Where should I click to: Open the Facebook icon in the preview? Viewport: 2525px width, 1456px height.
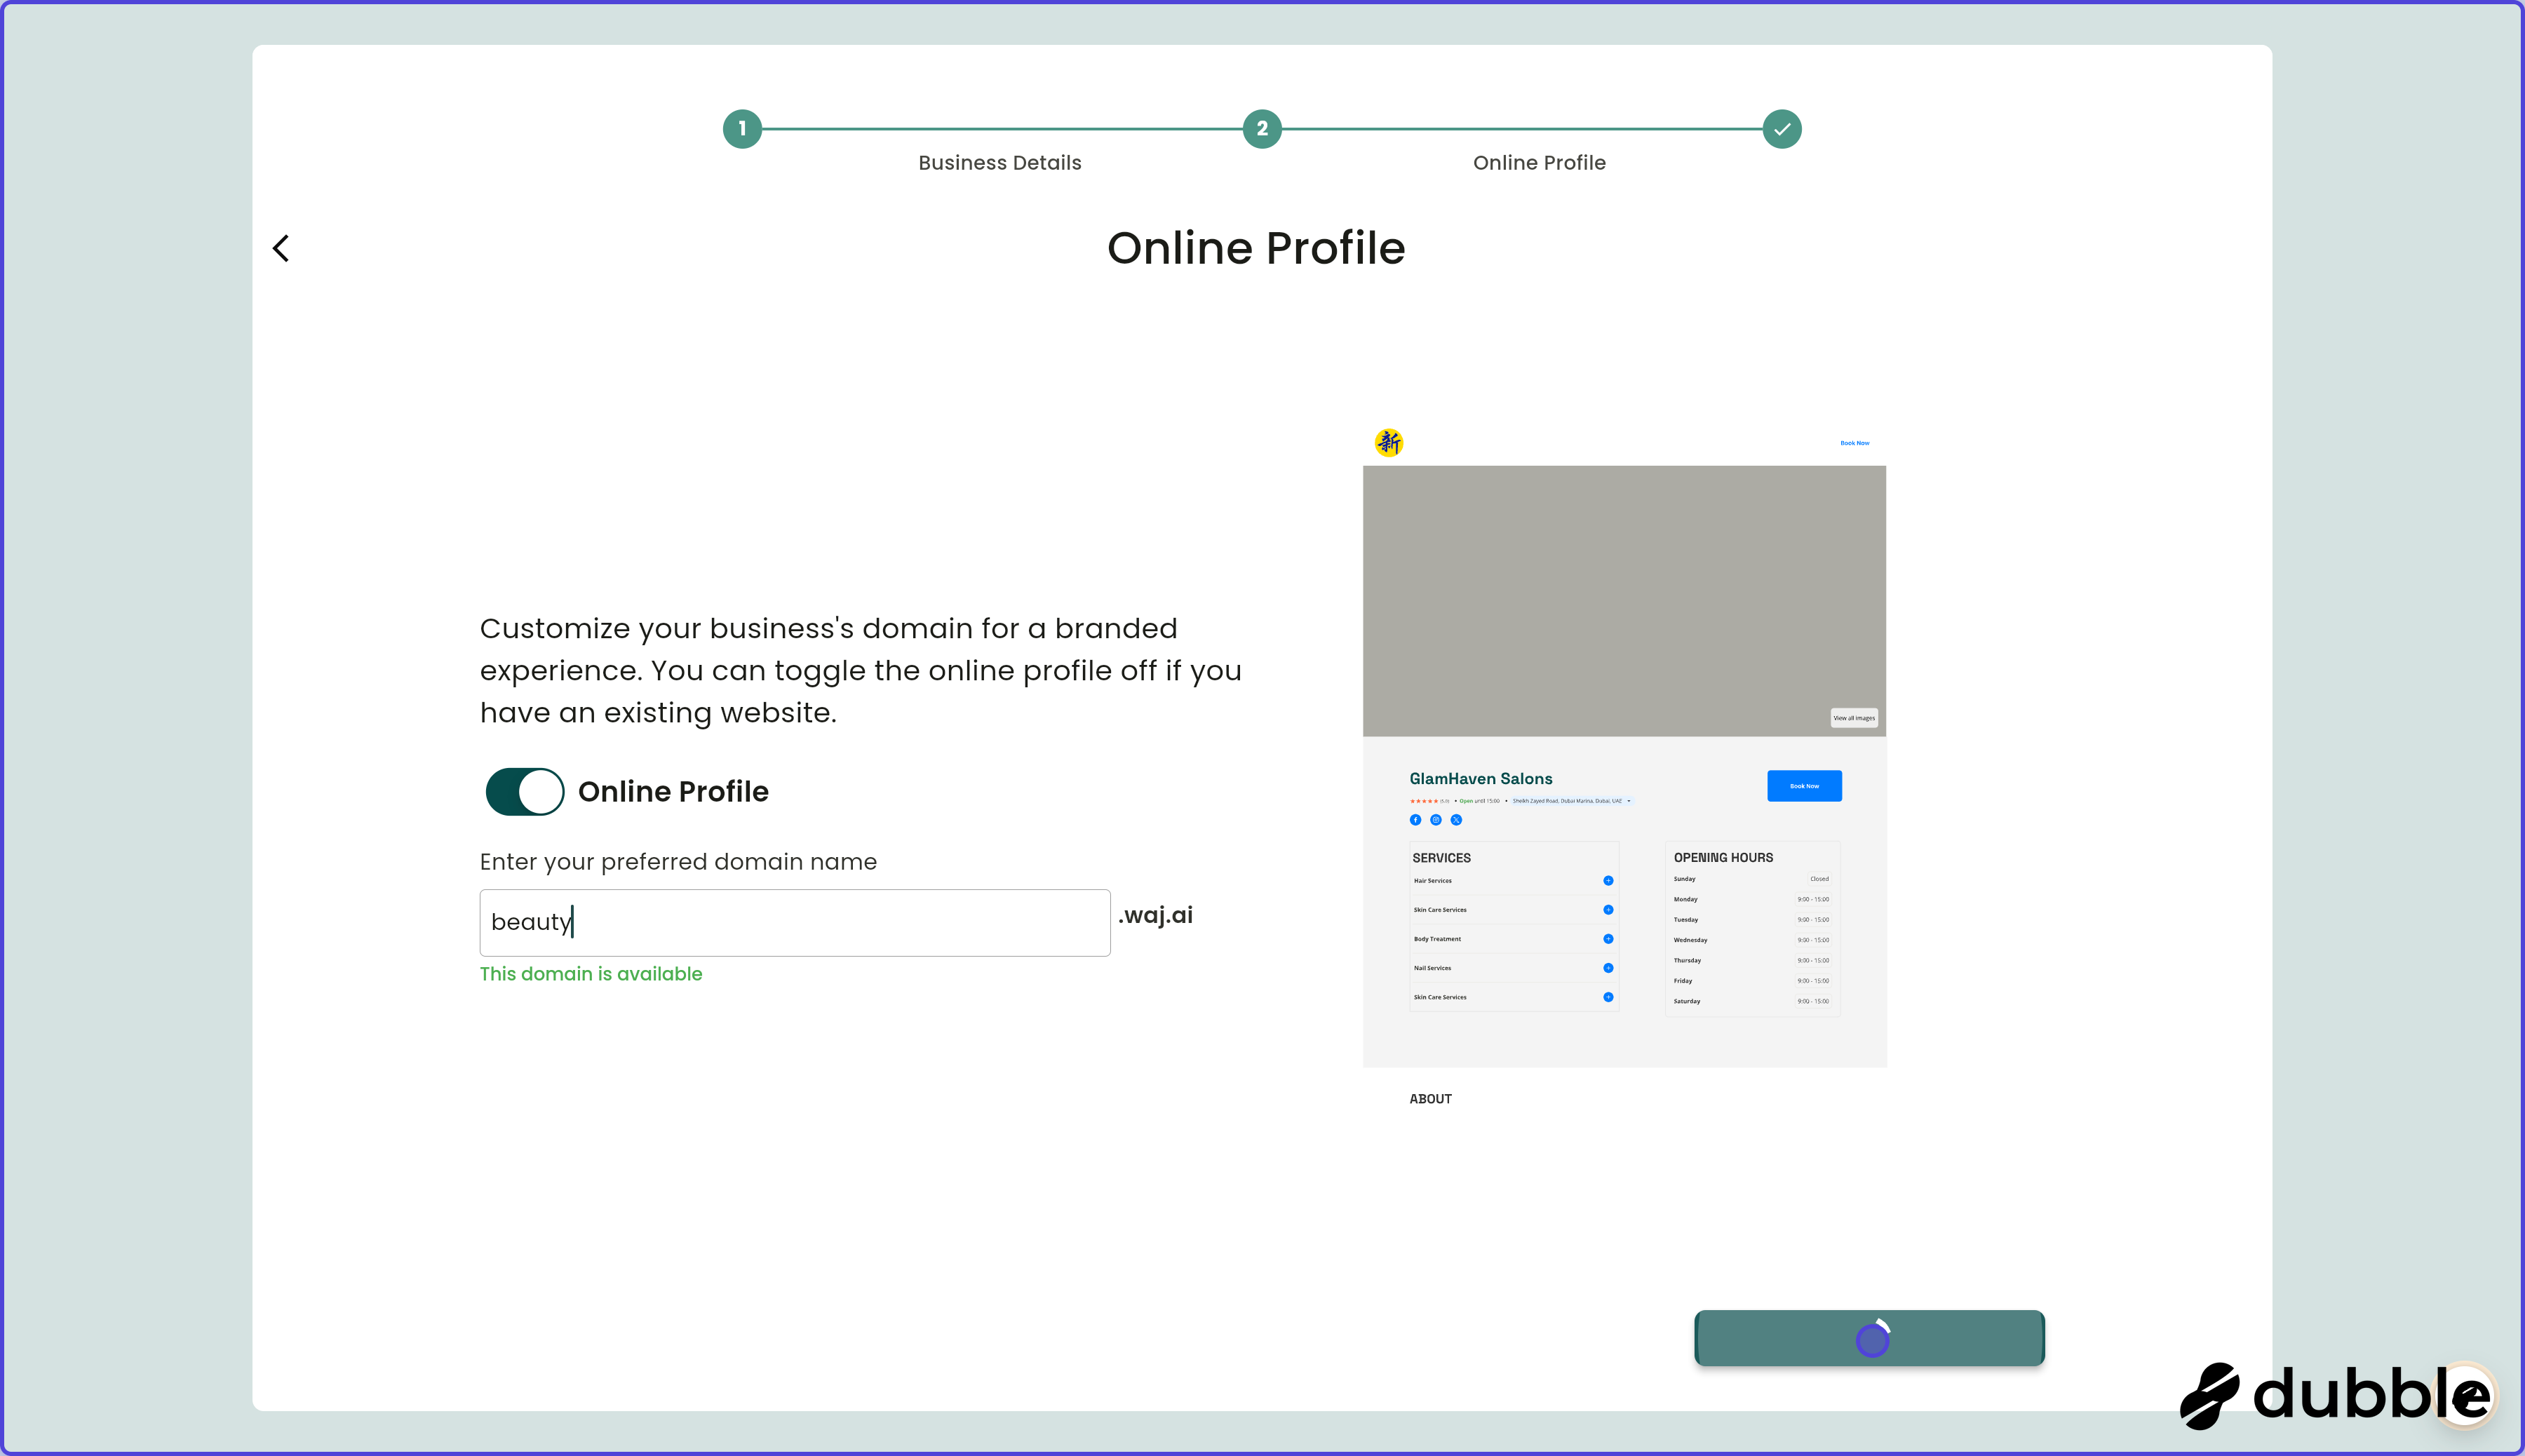coord(1416,819)
